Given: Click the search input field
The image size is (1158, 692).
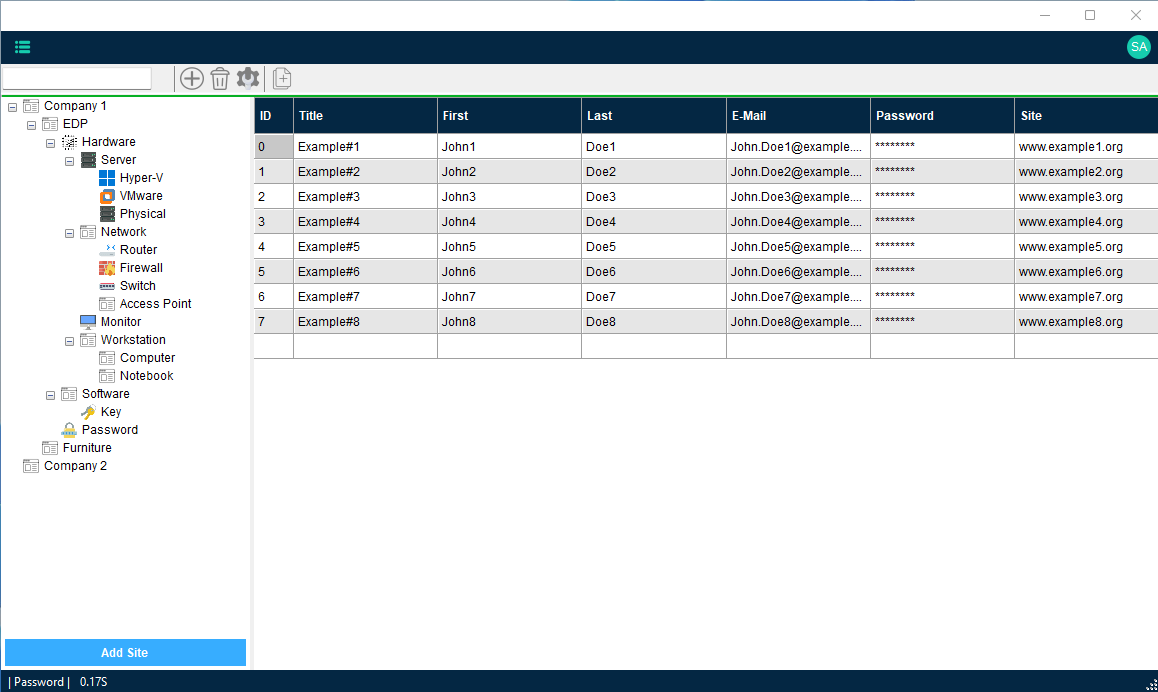Looking at the screenshot, I should [78, 78].
